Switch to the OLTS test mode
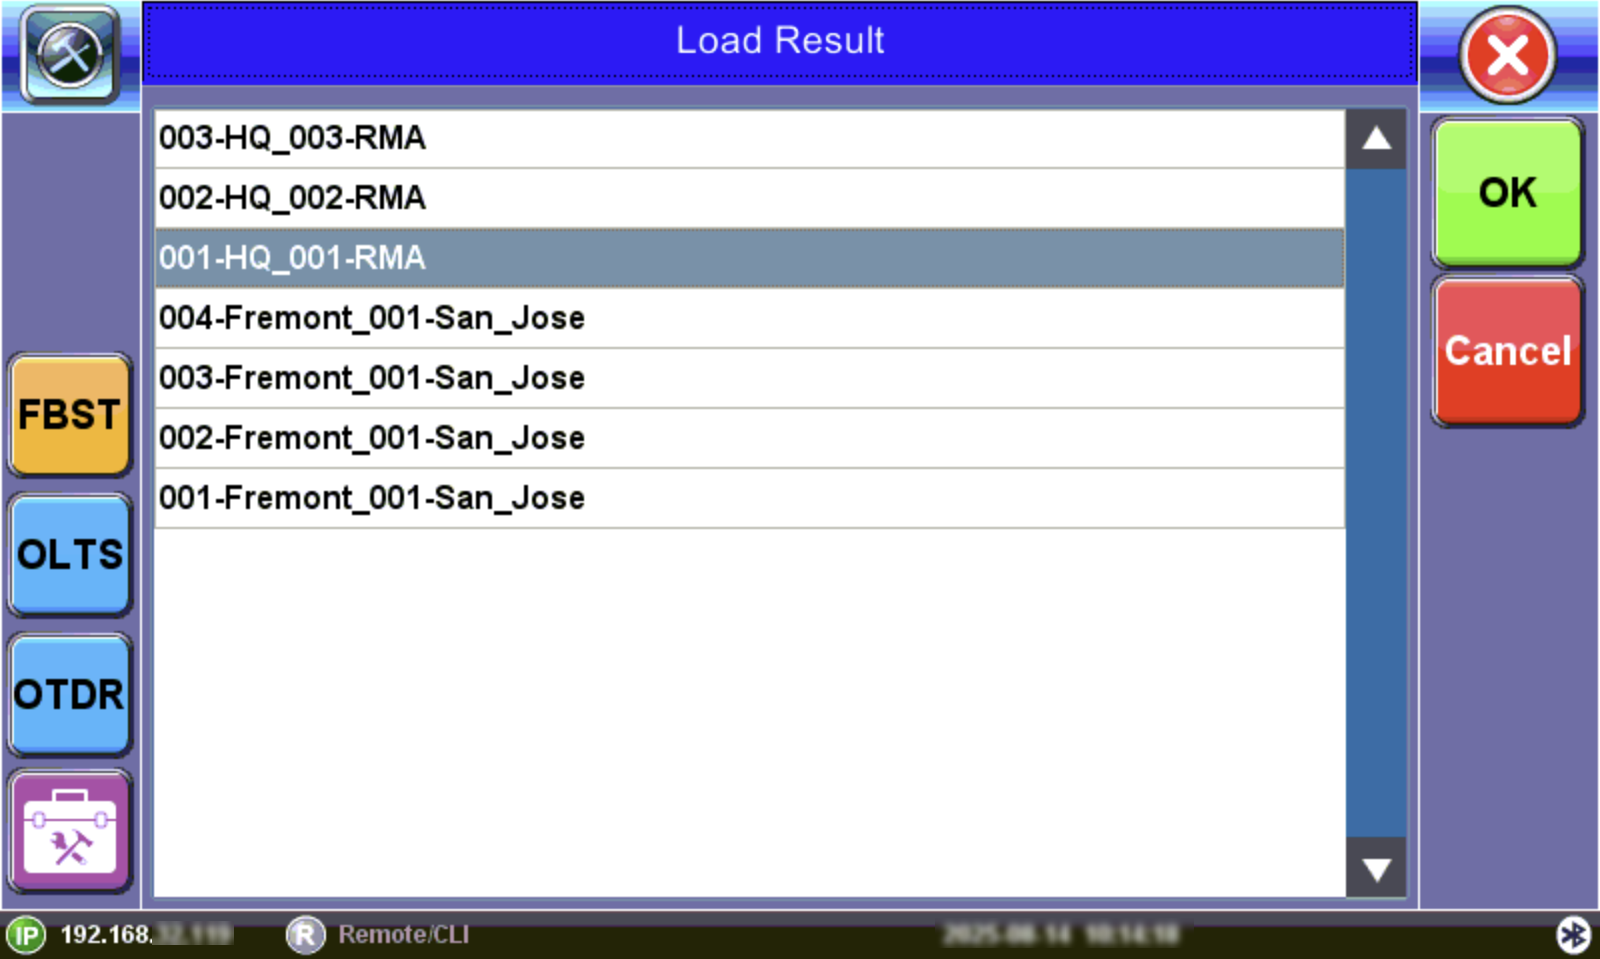The image size is (1600, 959). tap(70, 555)
